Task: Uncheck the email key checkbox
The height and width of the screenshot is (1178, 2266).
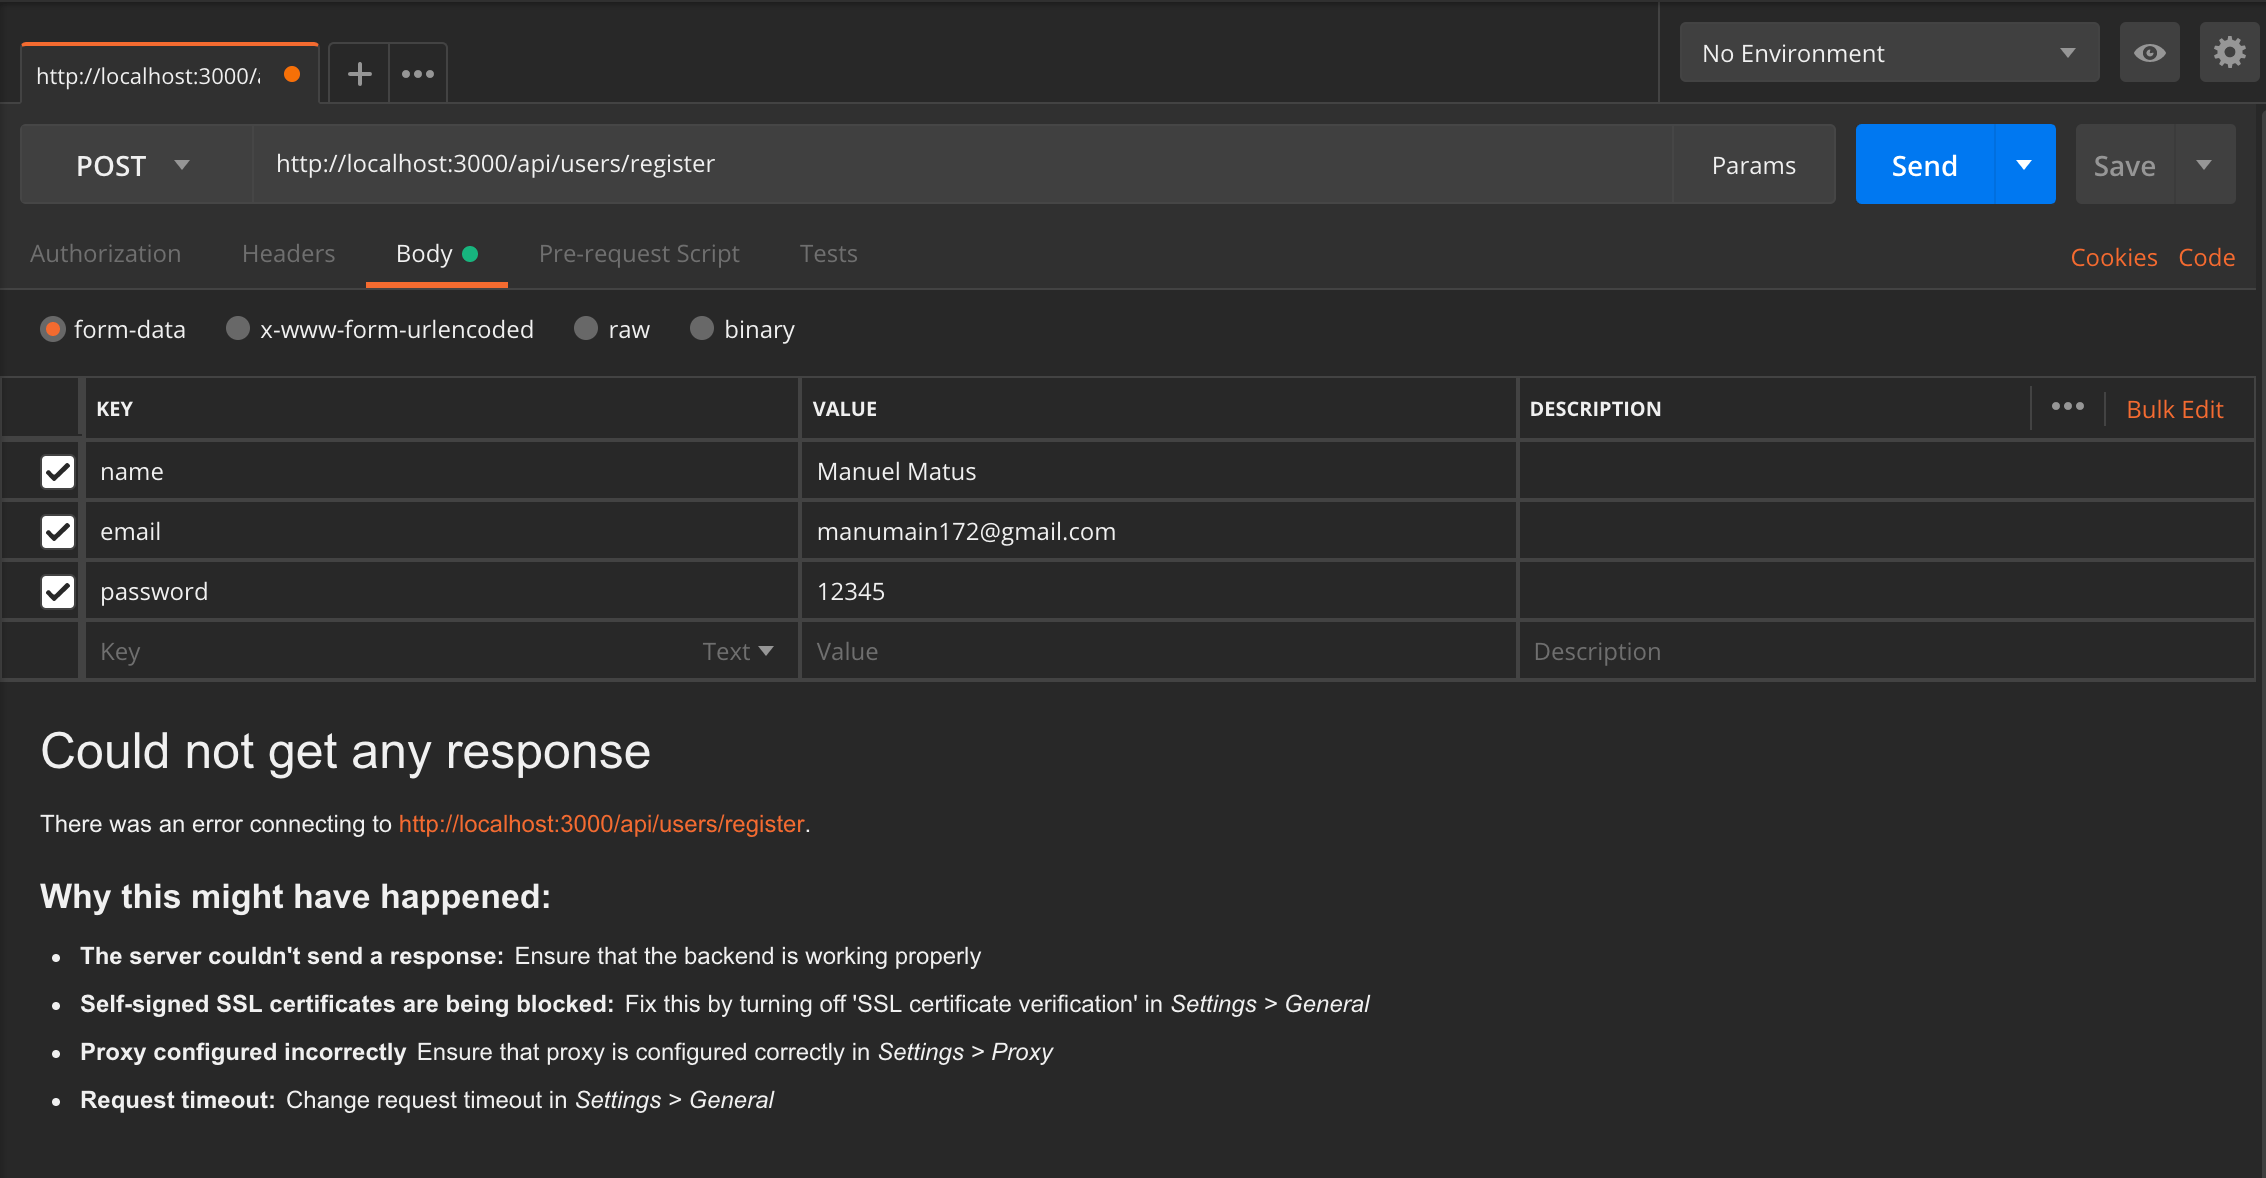Action: point(58,532)
